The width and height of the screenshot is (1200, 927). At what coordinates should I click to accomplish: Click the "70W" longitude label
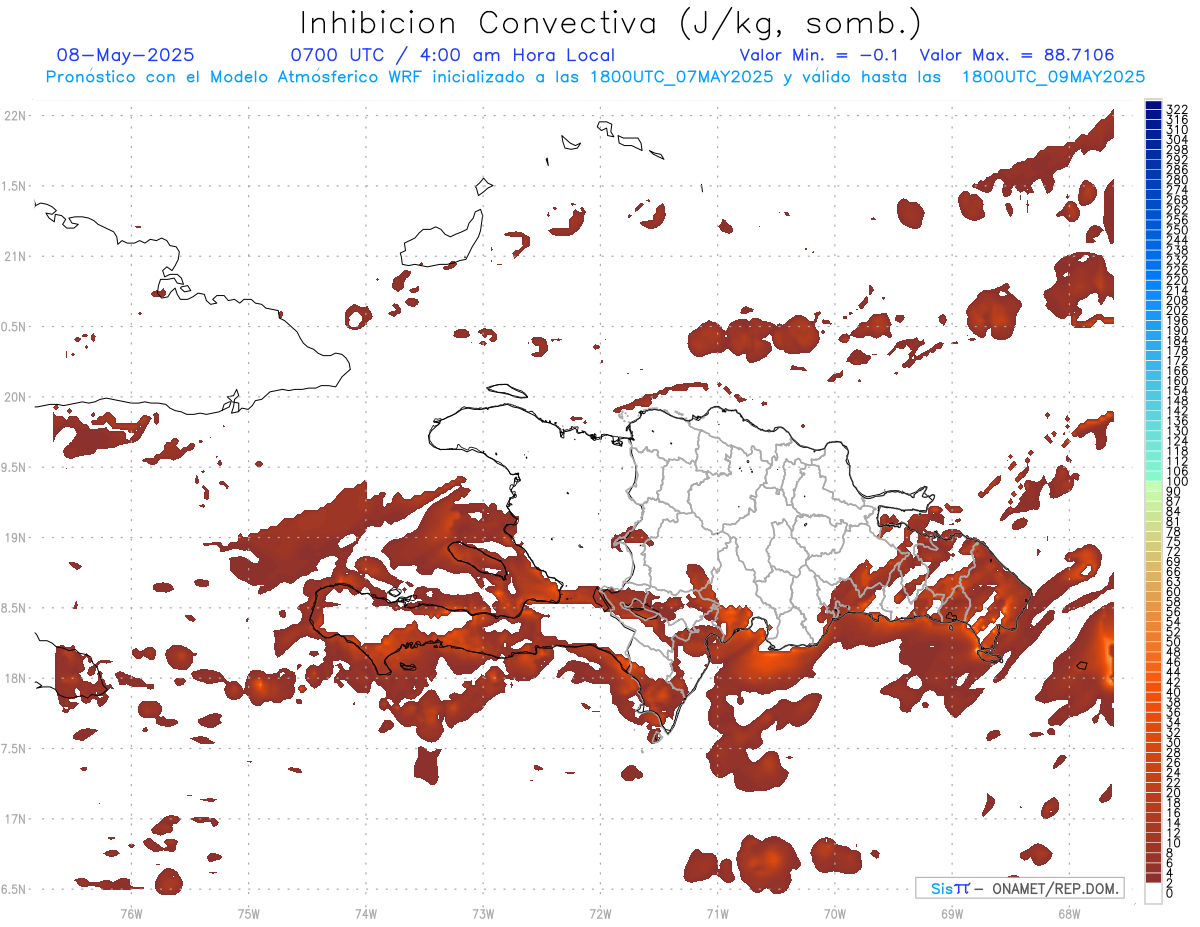835,913
